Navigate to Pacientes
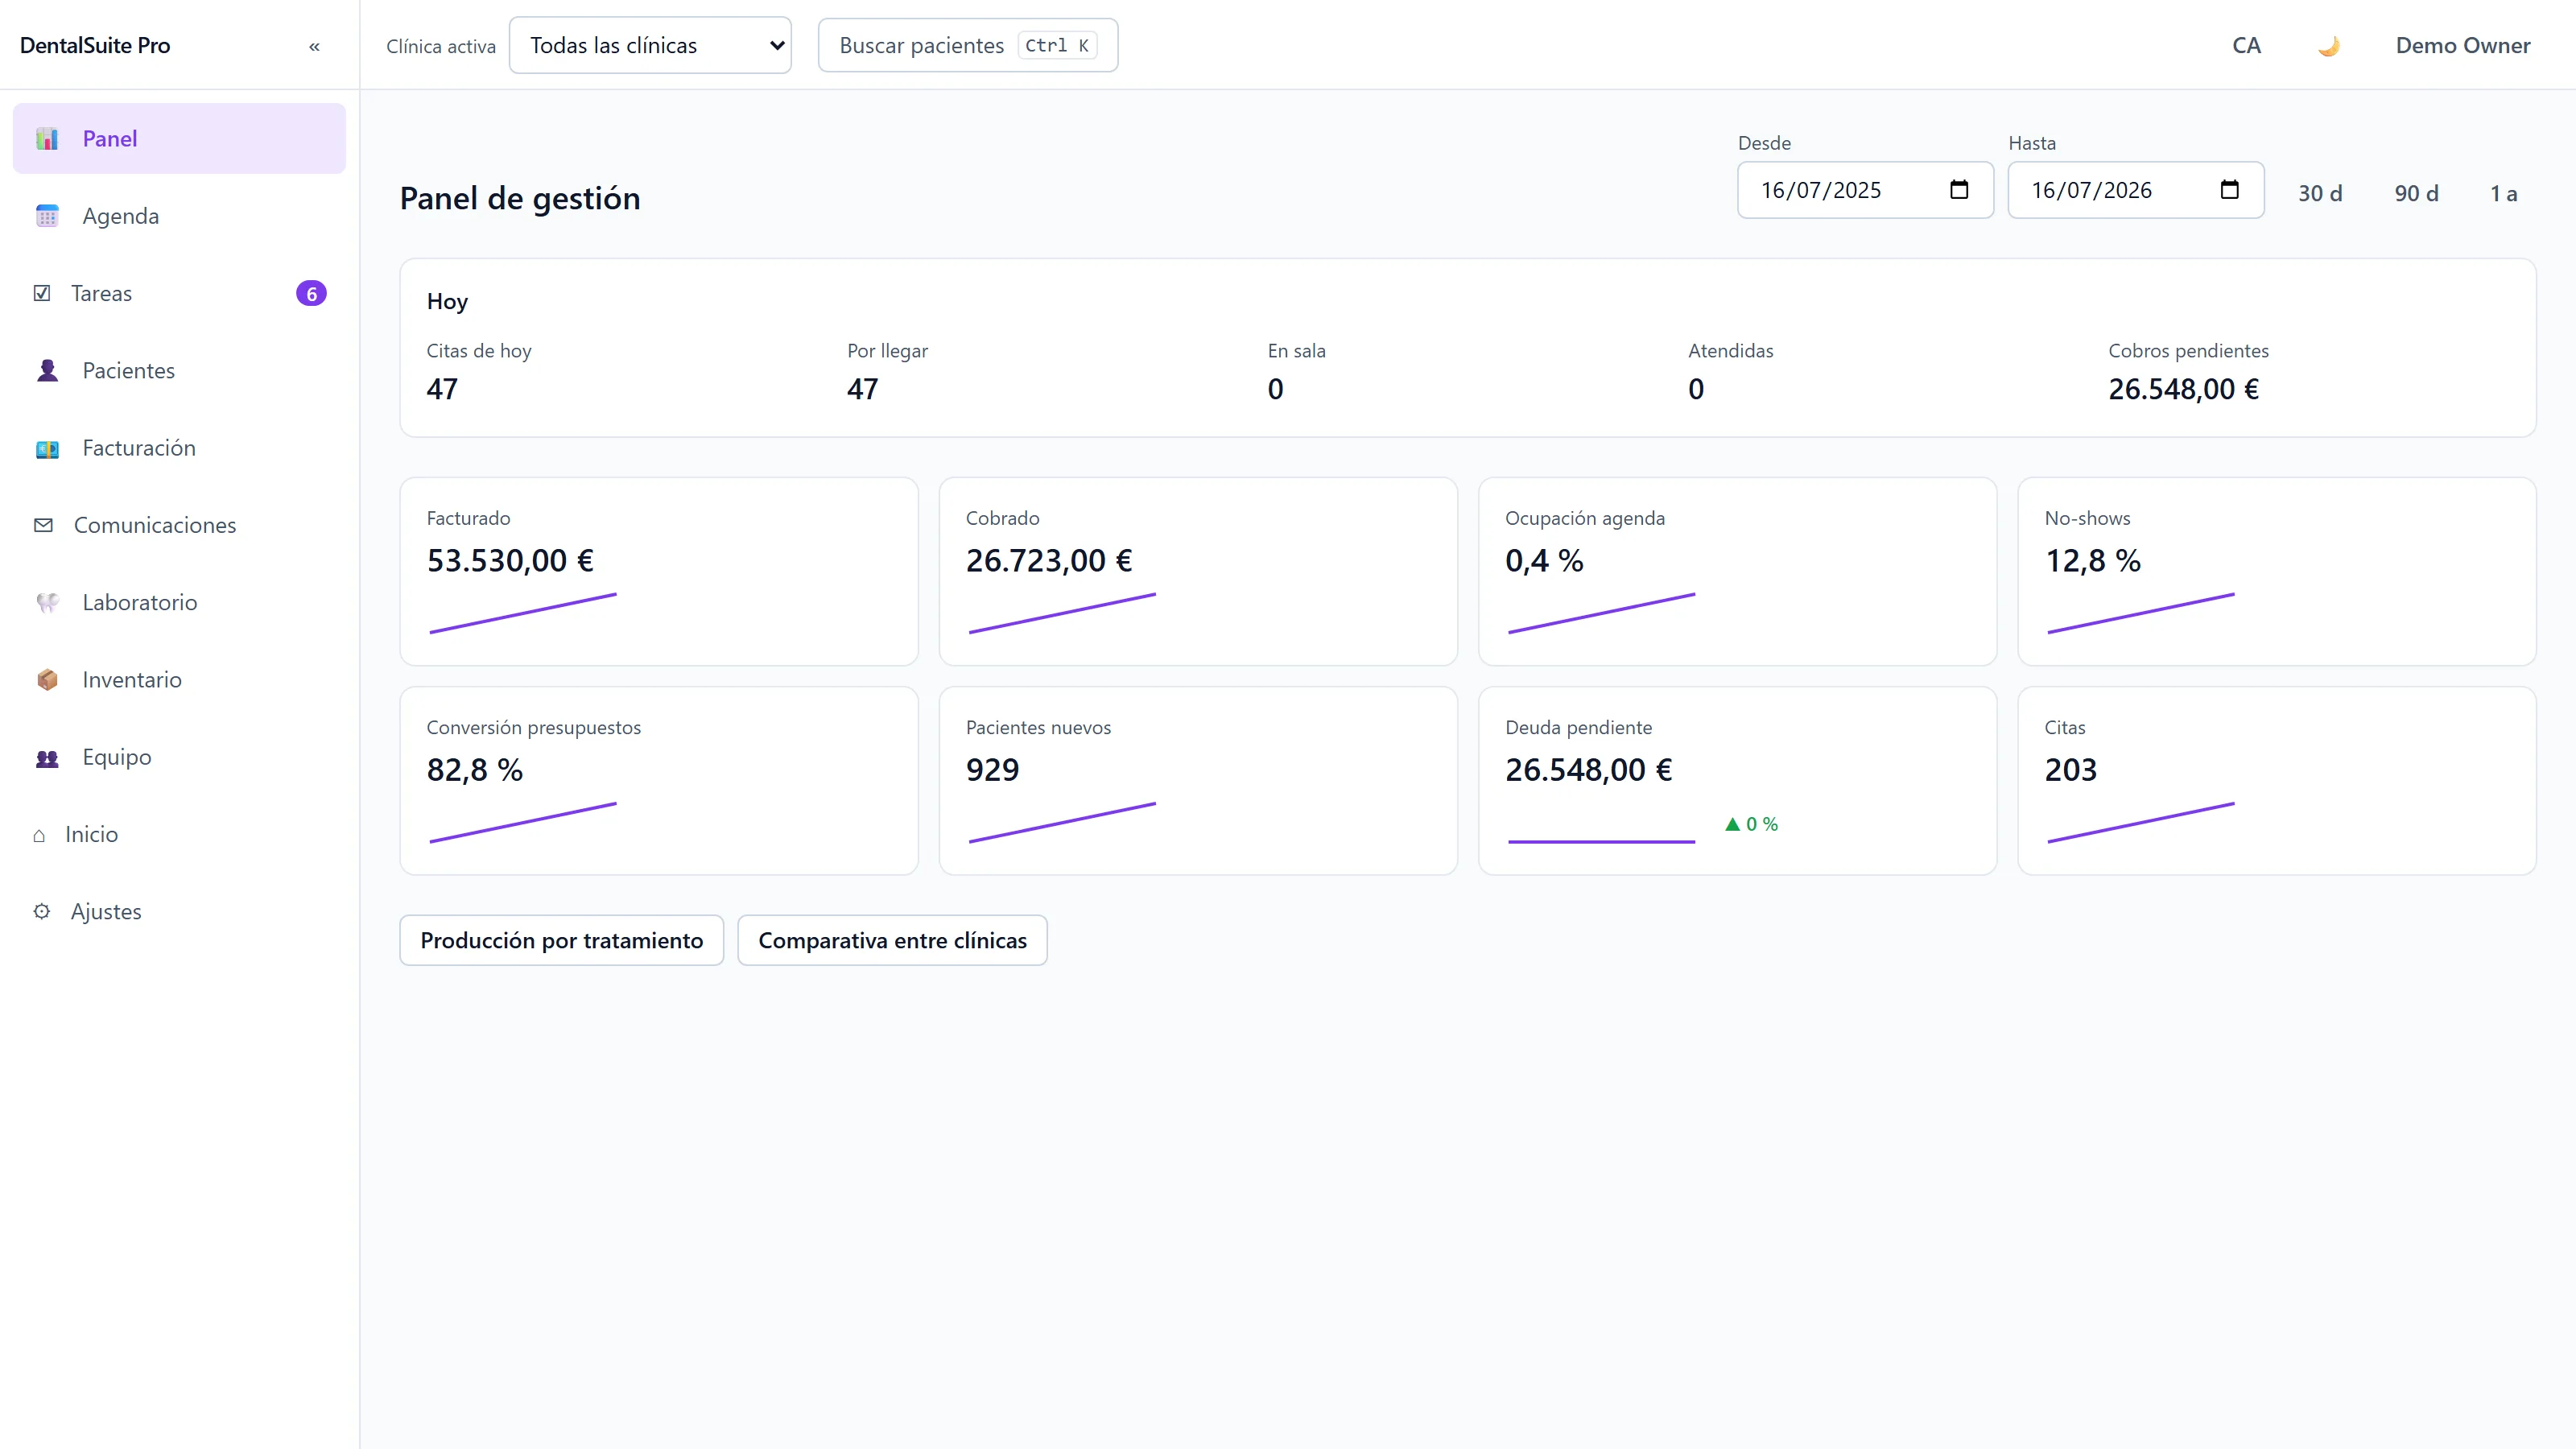 [179, 371]
